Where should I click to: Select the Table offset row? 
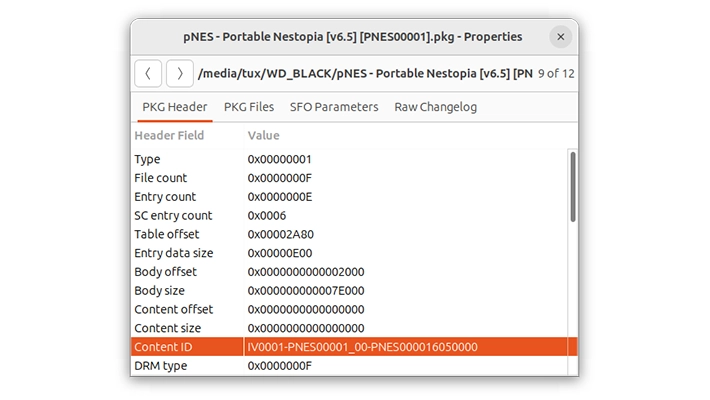(x=349, y=234)
